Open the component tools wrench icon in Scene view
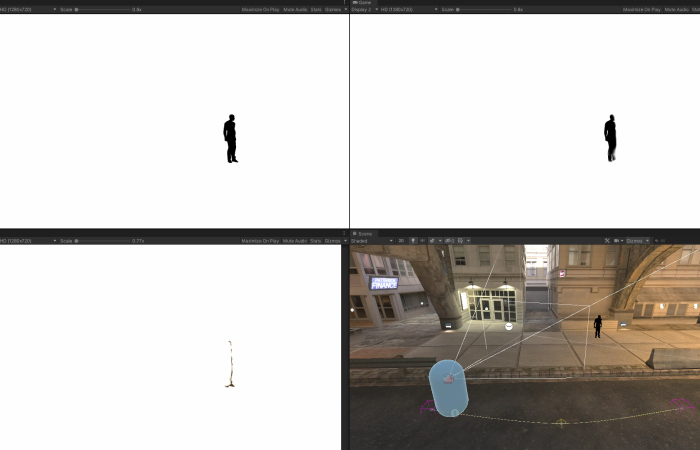This screenshot has height=450, width=700. pos(608,241)
